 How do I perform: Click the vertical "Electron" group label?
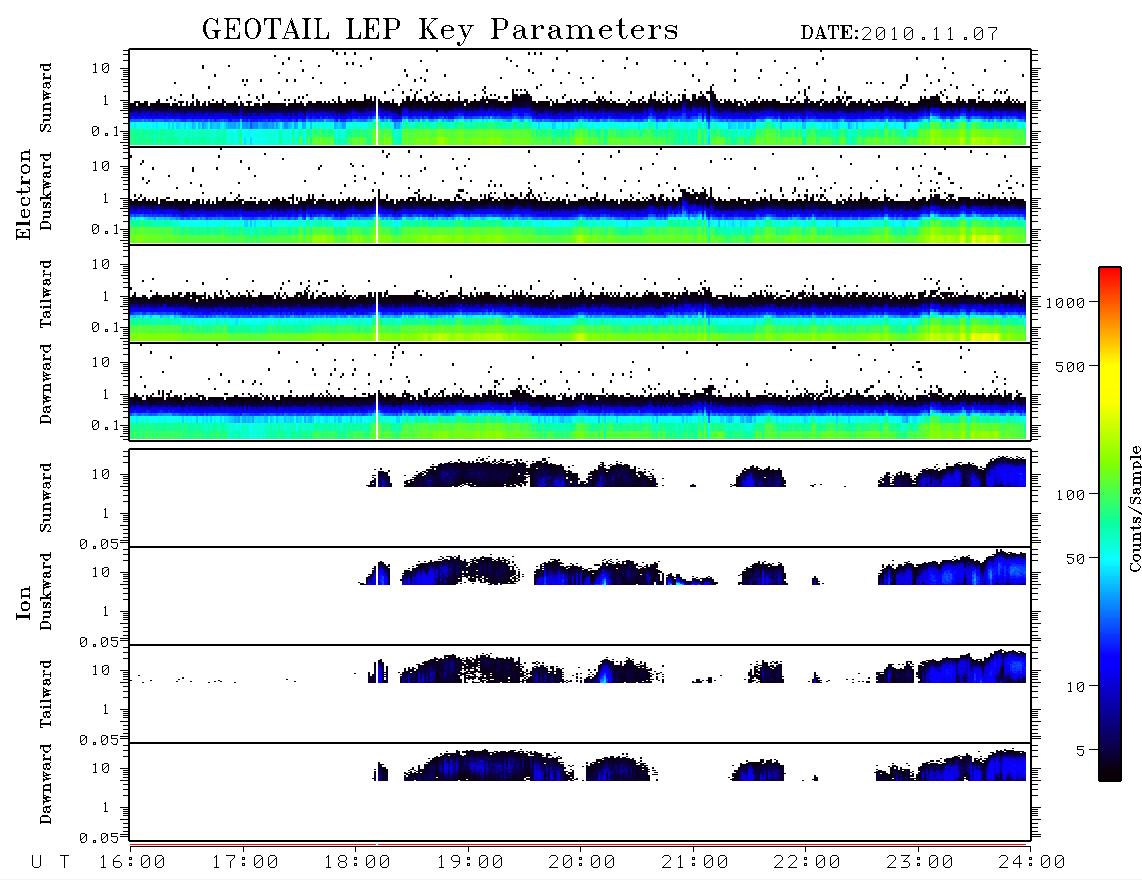(x=24, y=195)
